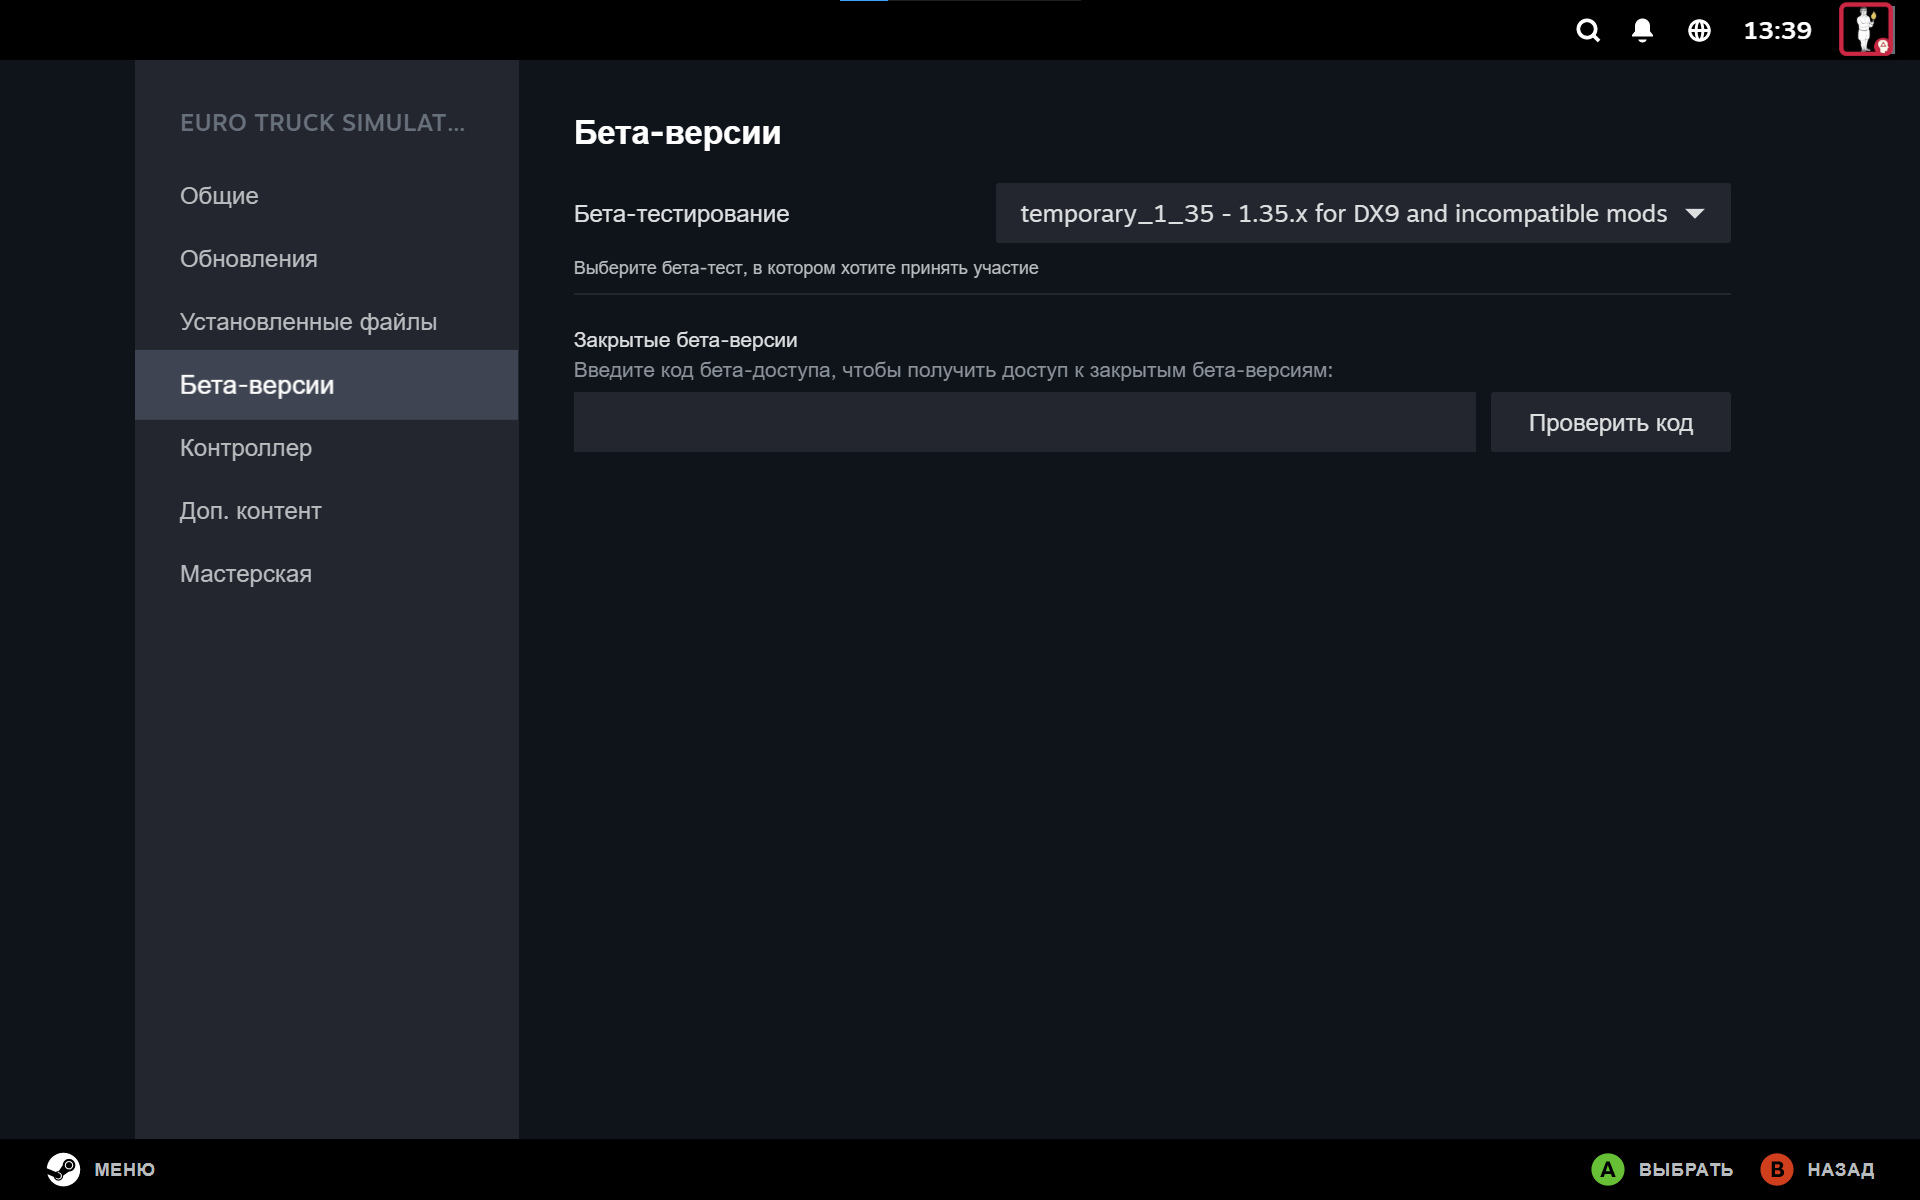Click the Бета-тестирование label

pos(681,214)
